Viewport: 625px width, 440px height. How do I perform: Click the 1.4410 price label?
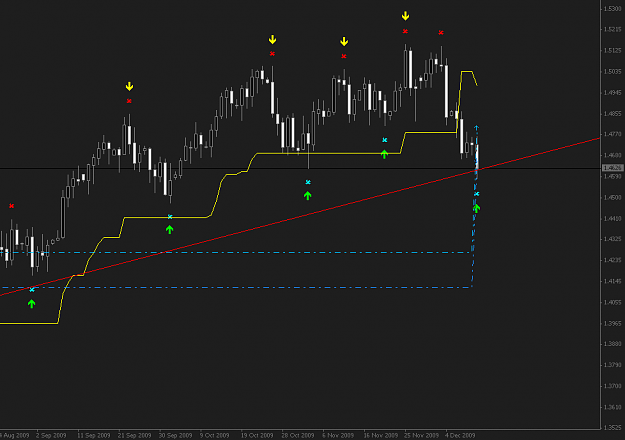(x=612, y=218)
